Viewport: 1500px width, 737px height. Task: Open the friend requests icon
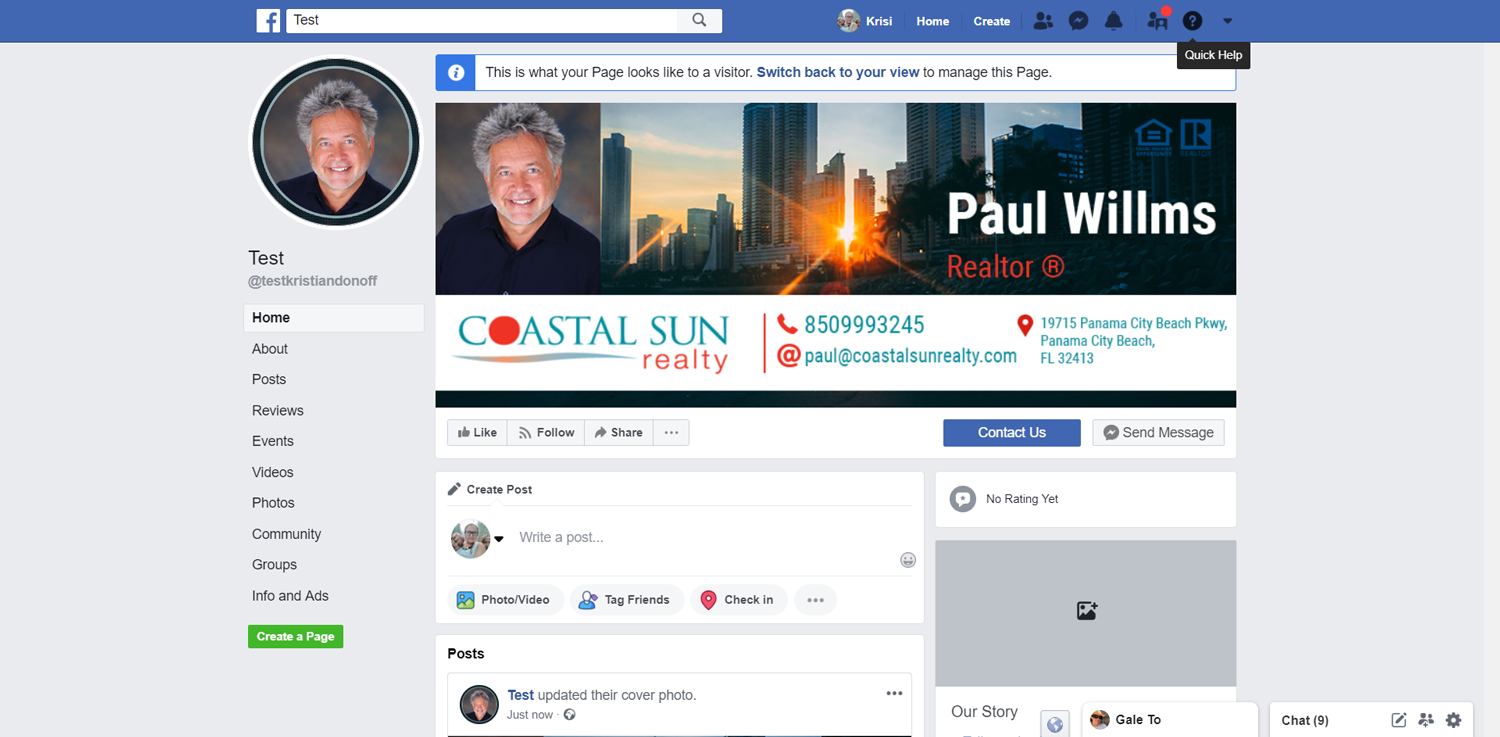[x=1043, y=20]
